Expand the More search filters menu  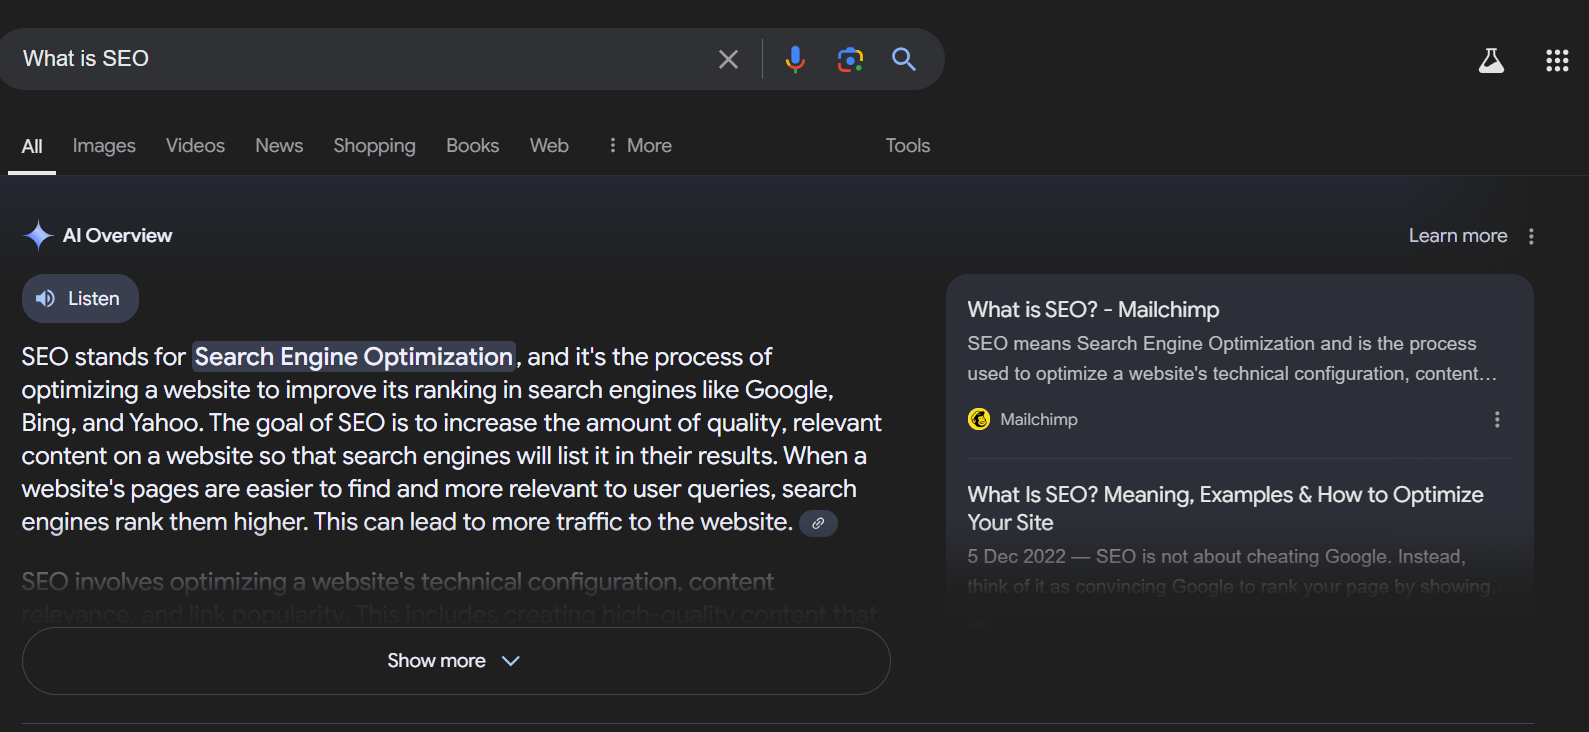640,146
